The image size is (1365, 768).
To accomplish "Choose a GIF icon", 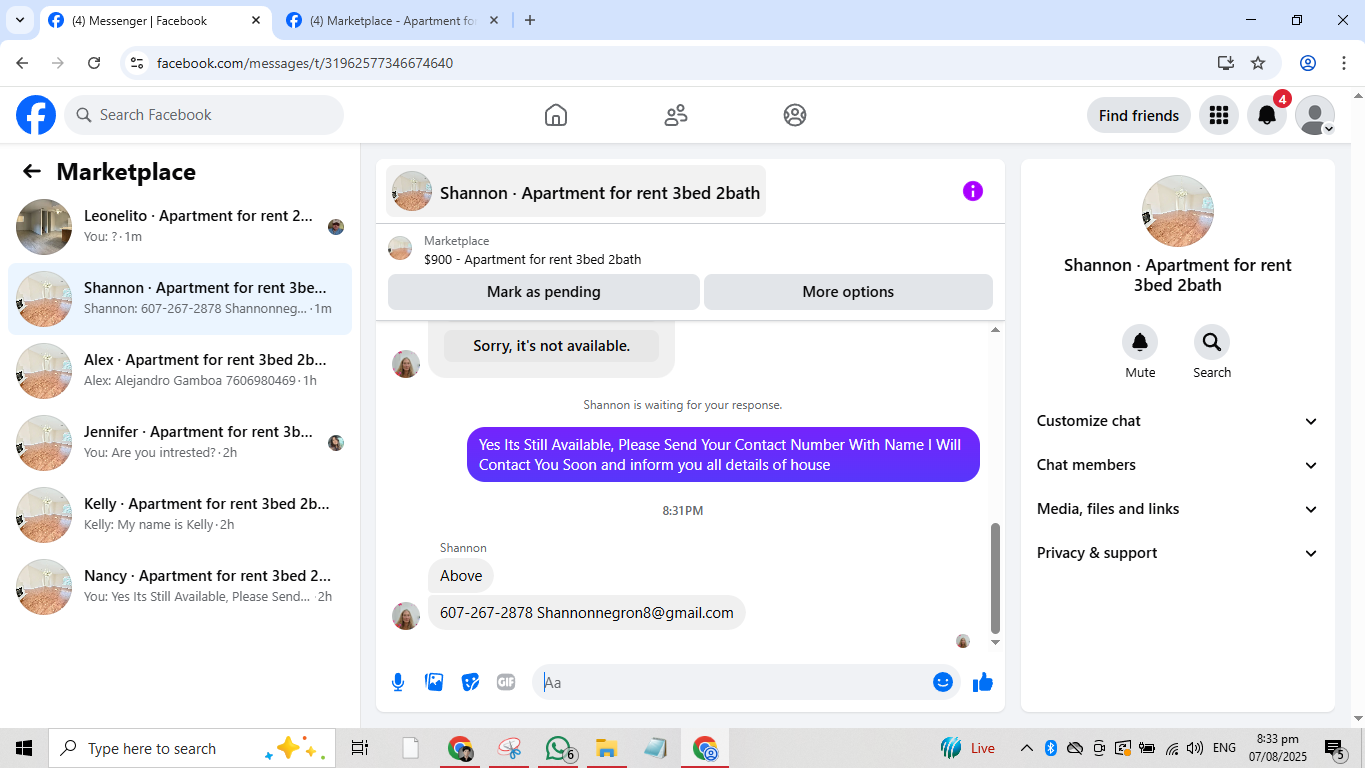I will coord(506,682).
